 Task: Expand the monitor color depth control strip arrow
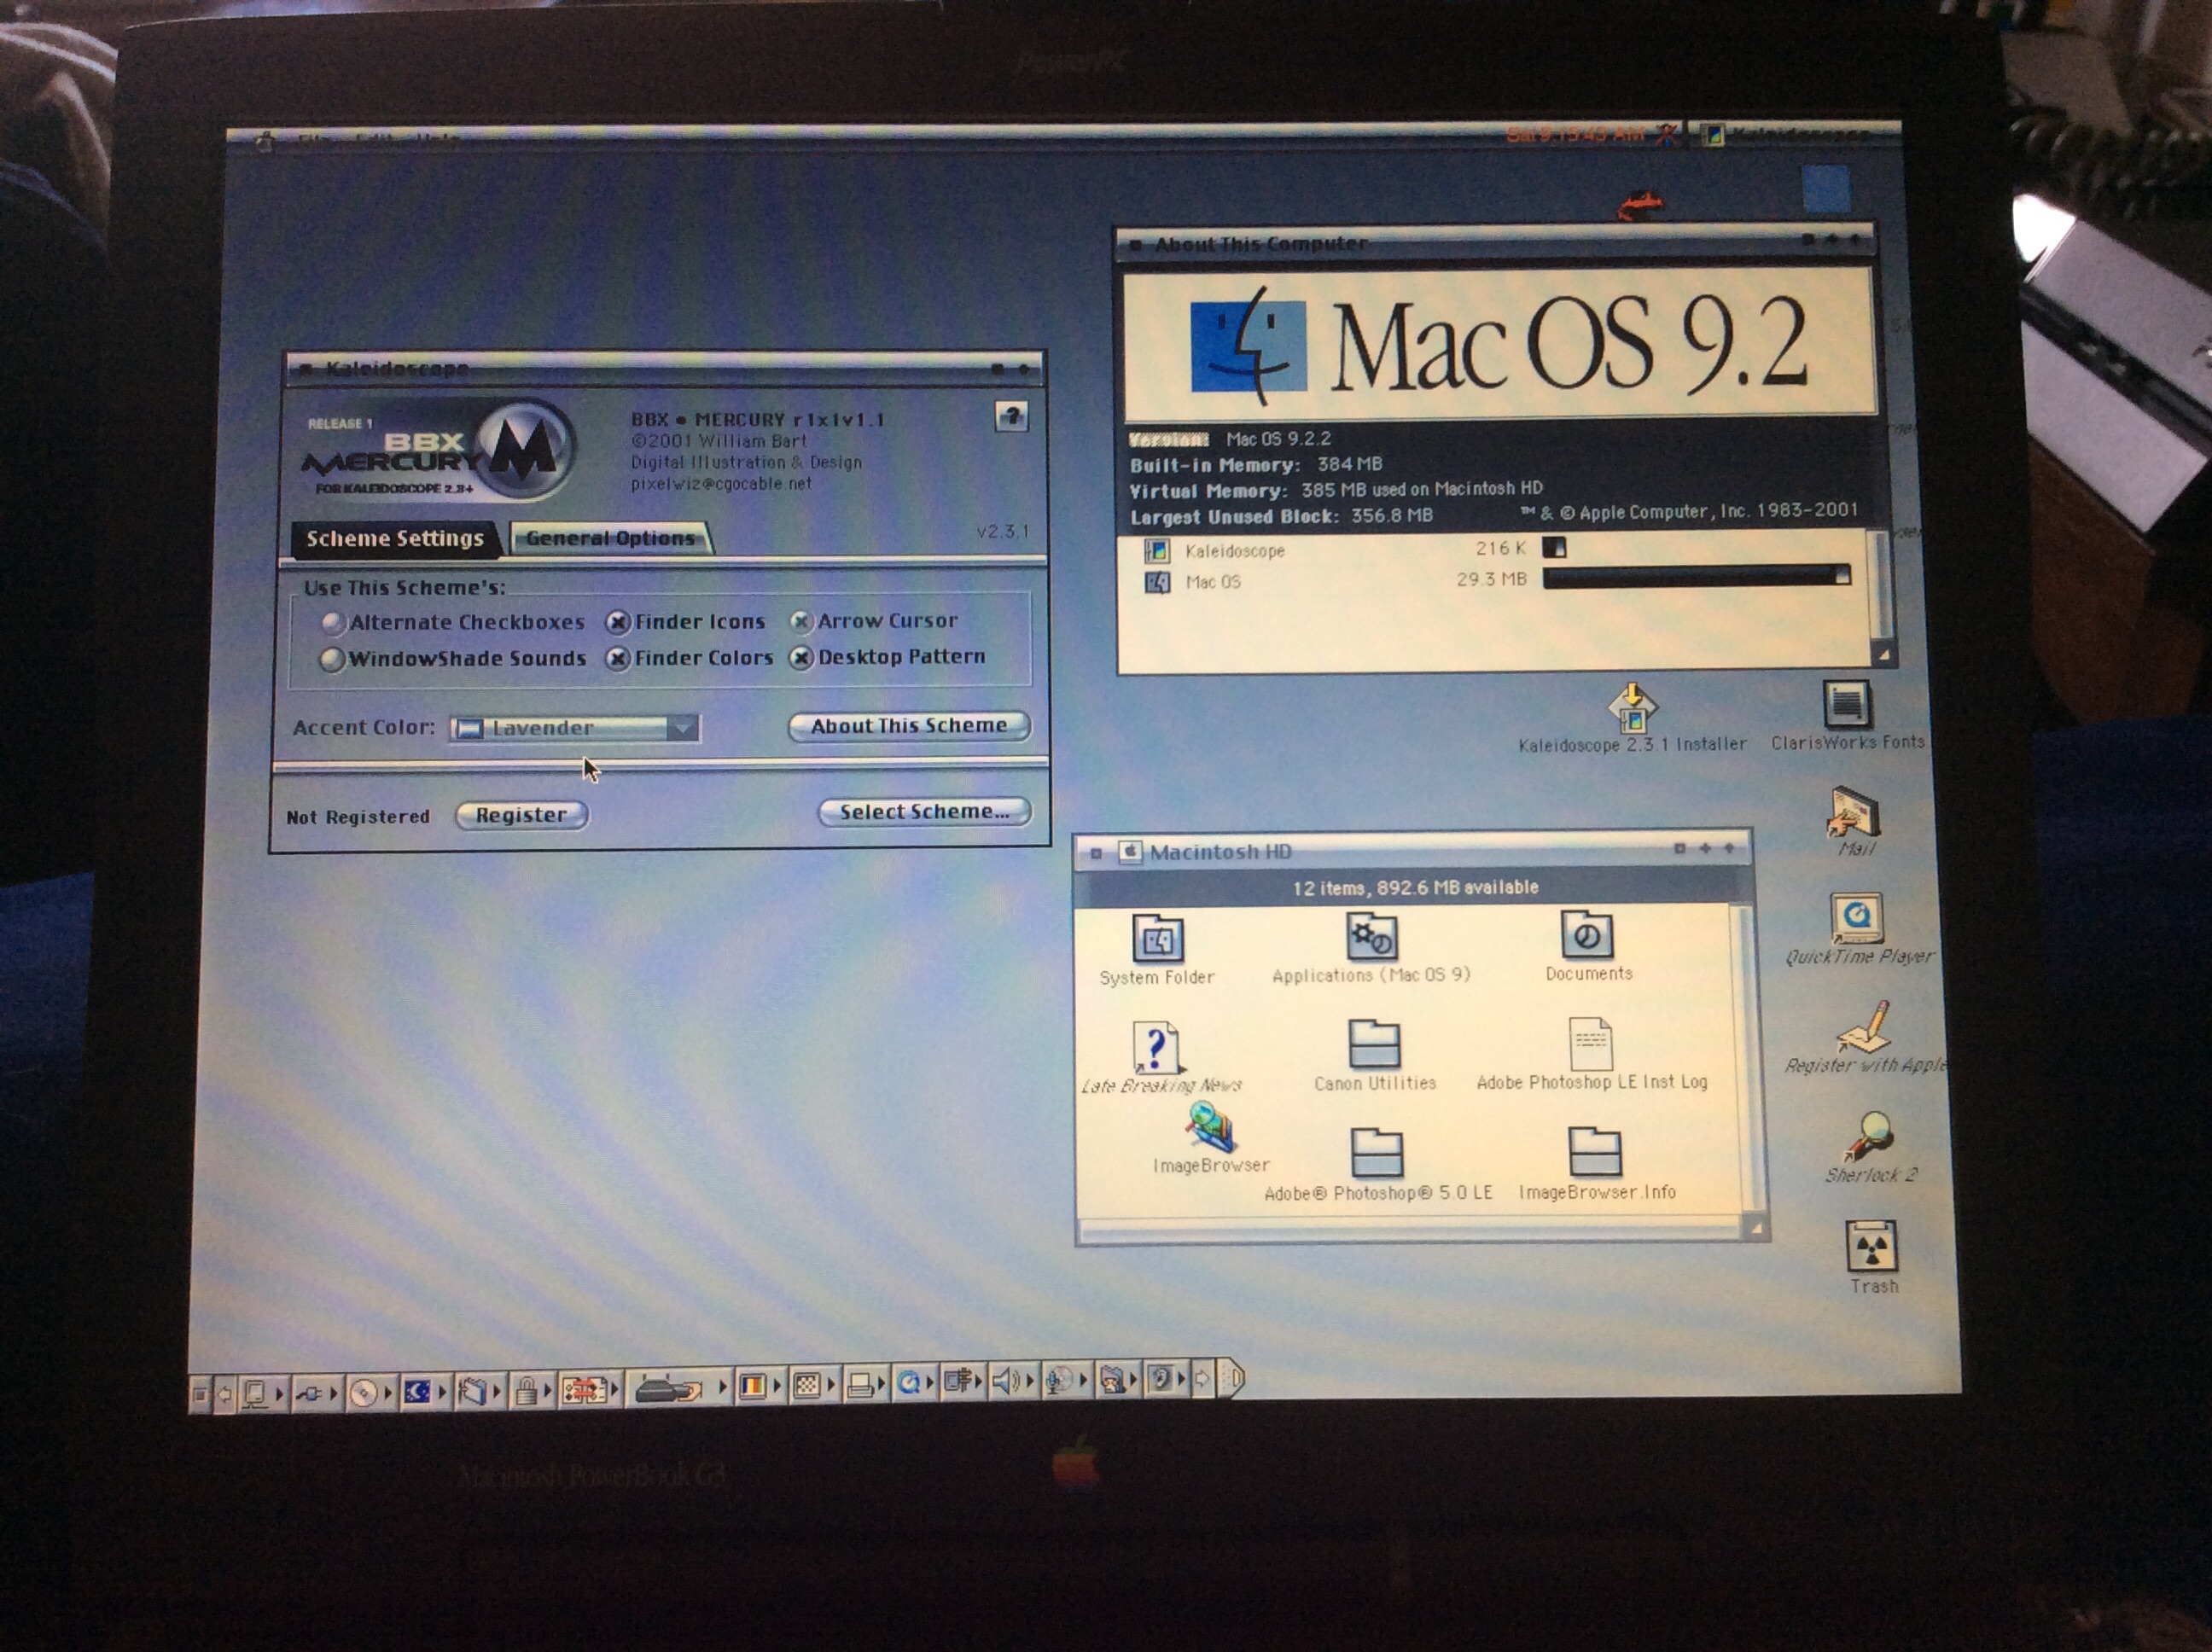(776, 1386)
